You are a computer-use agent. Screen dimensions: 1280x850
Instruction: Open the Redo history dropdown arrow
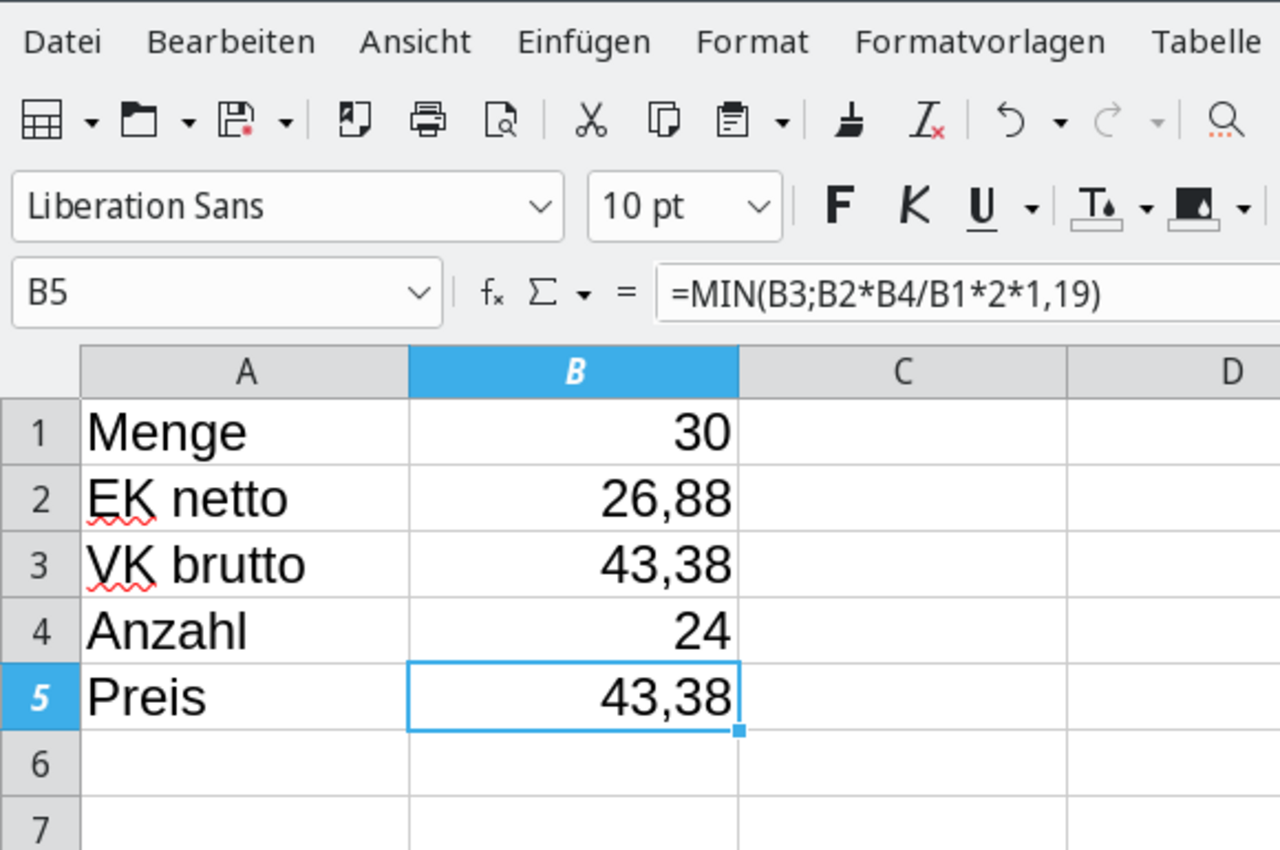point(1158,123)
